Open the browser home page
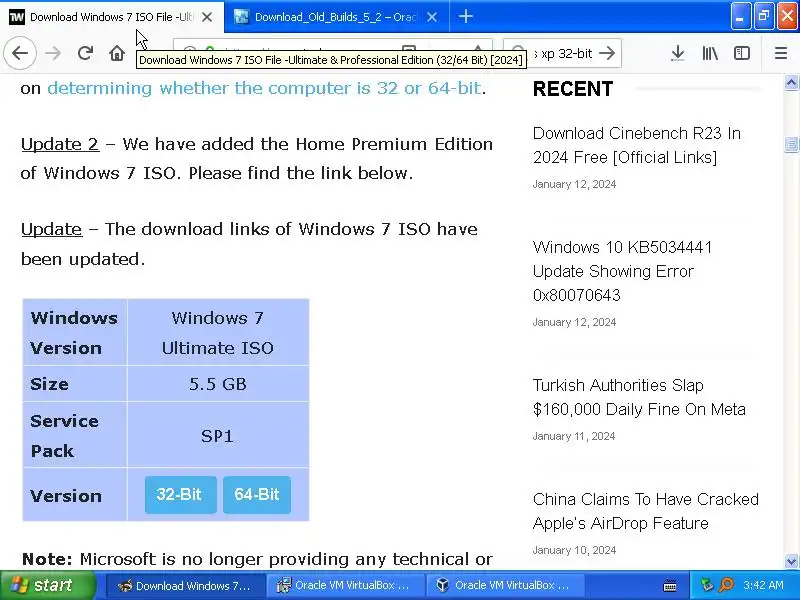The width and height of the screenshot is (800, 600). (x=117, y=53)
